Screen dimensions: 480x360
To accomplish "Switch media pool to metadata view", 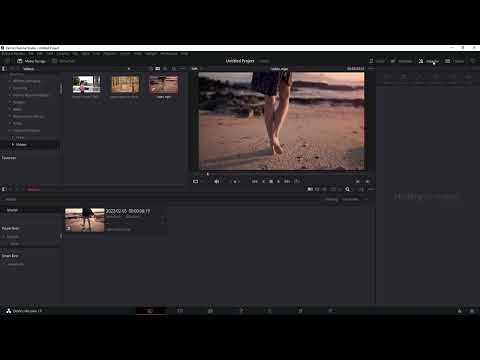I will tap(310, 189).
